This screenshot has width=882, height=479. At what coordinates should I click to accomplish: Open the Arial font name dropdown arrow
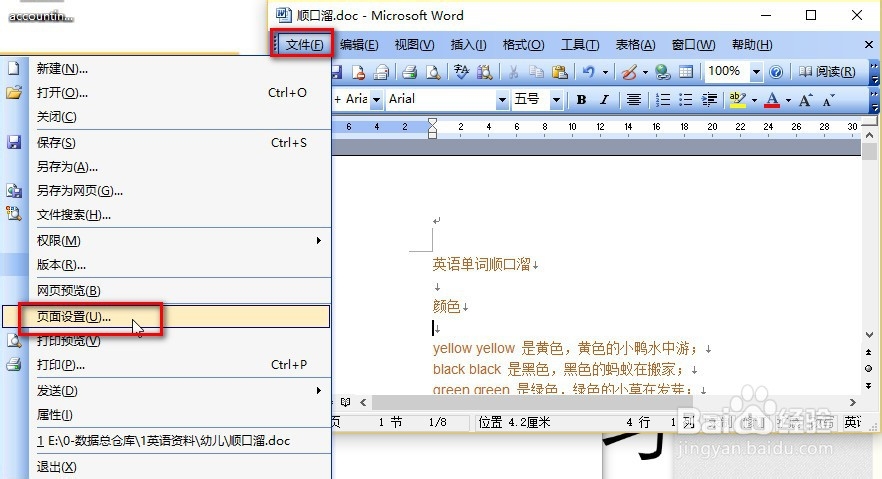pos(502,100)
